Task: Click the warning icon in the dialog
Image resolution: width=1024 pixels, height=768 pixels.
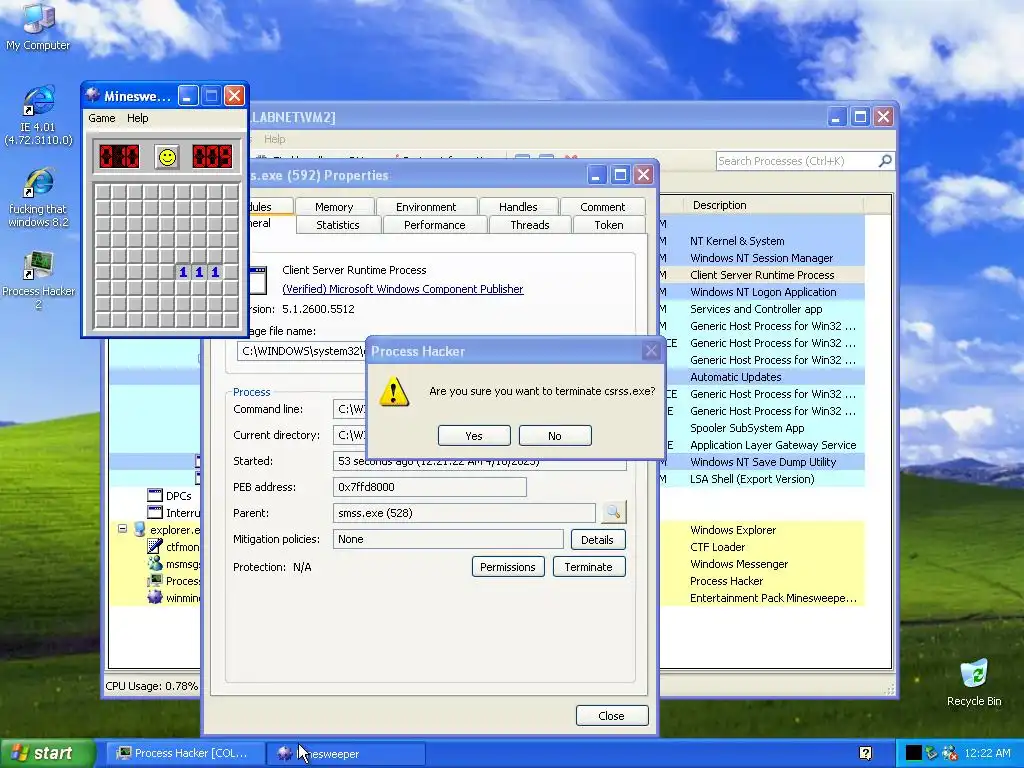Action: pyautogui.click(x=394, y=391)
